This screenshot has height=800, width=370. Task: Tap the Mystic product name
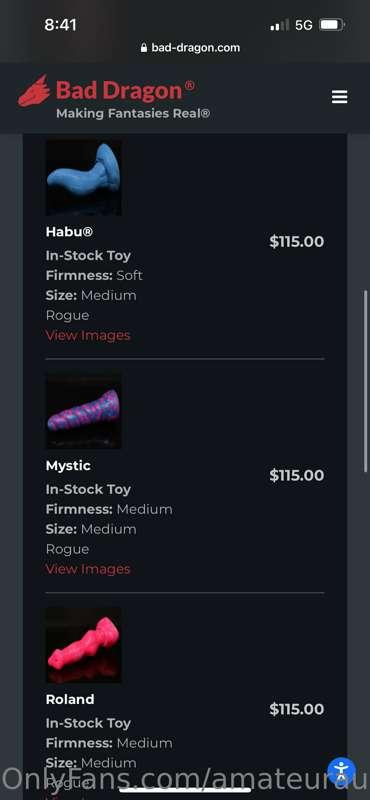coord(68,465)
